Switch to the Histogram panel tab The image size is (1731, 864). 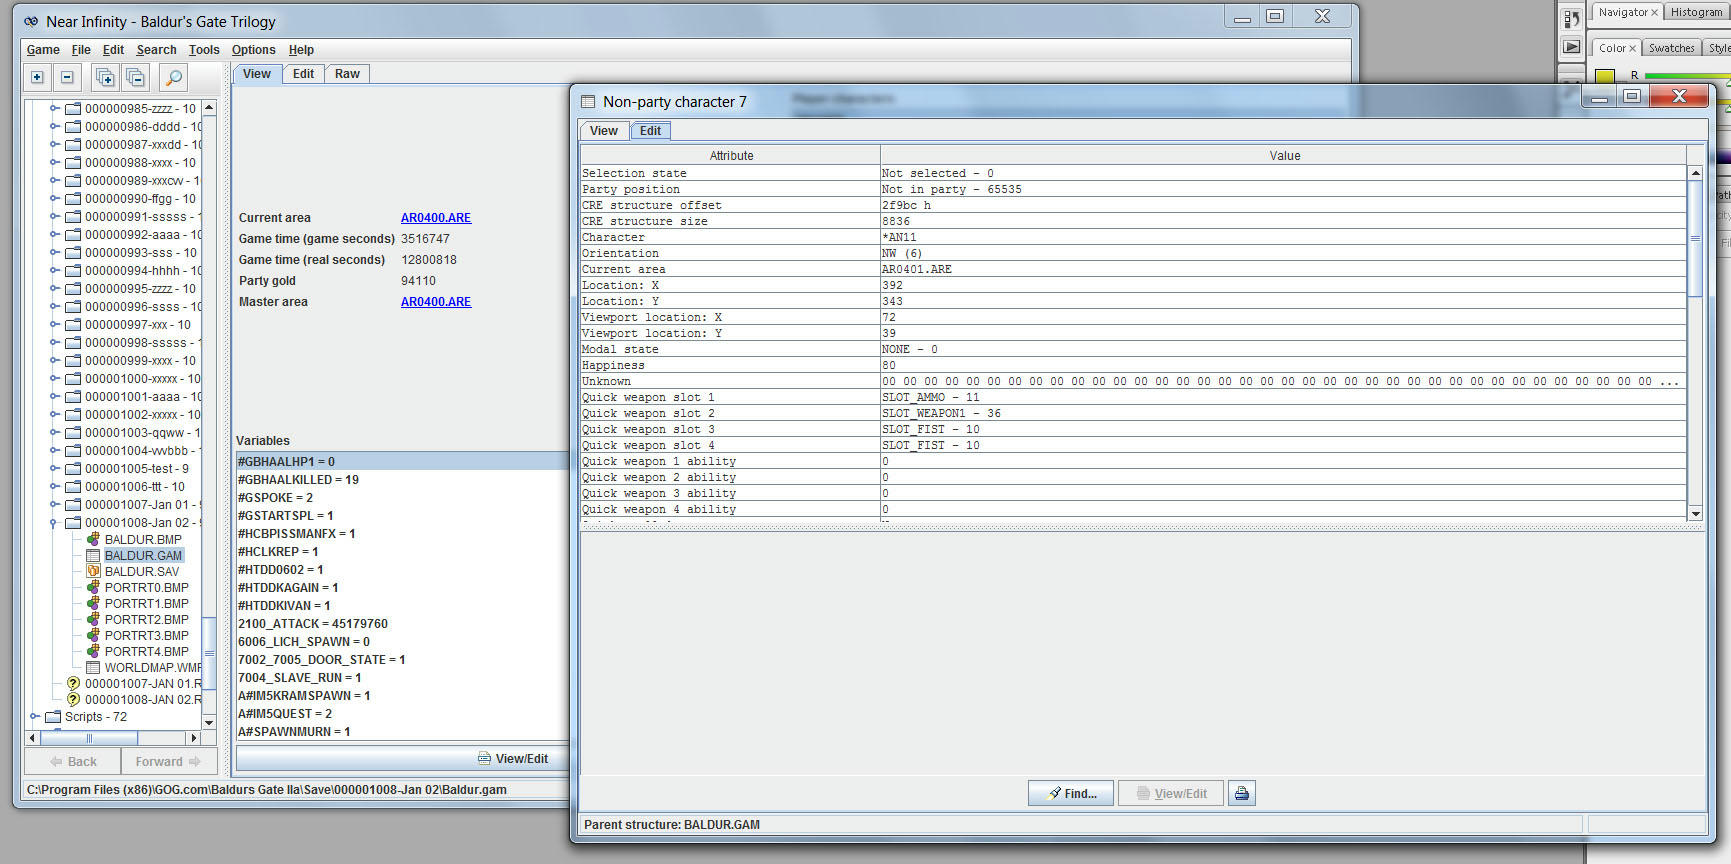1697,12
